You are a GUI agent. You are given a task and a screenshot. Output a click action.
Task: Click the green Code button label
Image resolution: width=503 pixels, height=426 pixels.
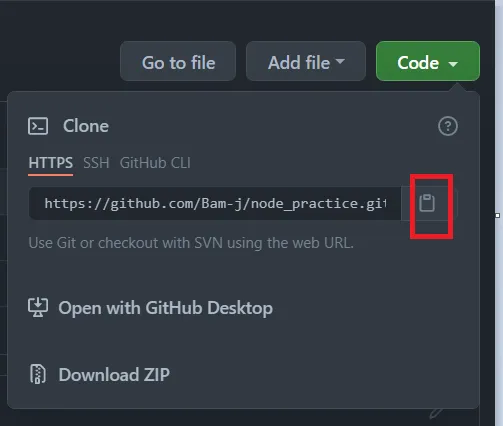click(x=418, y=63)
